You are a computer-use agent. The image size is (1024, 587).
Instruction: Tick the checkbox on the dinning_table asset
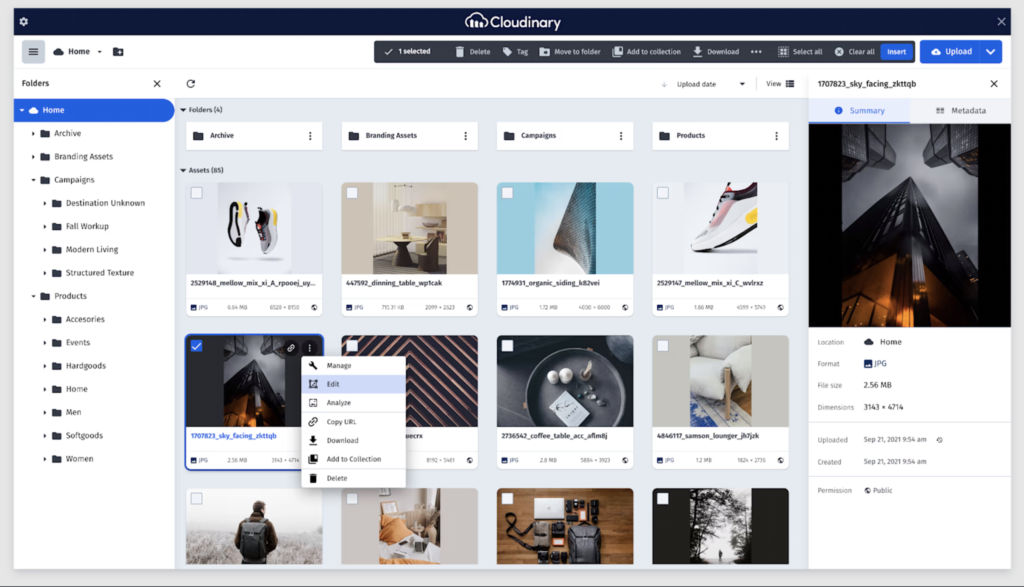[x=352, y=193]
